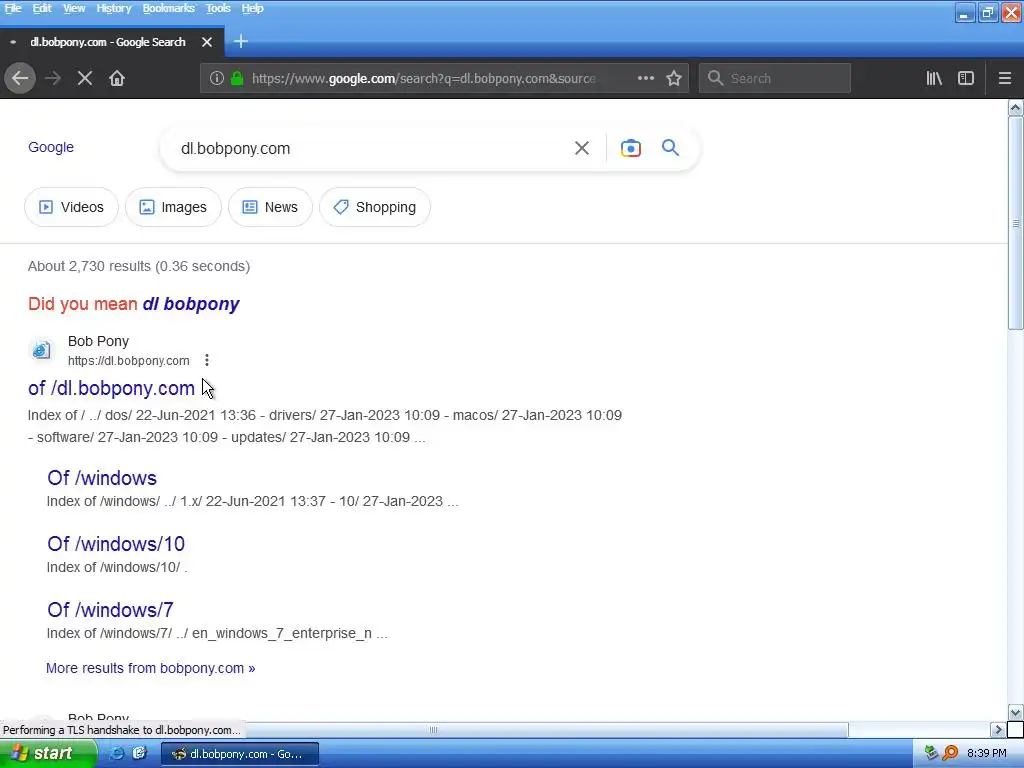Filter results by Images
This screenshot has height=768, width=1024.
(x=173, y=207)
